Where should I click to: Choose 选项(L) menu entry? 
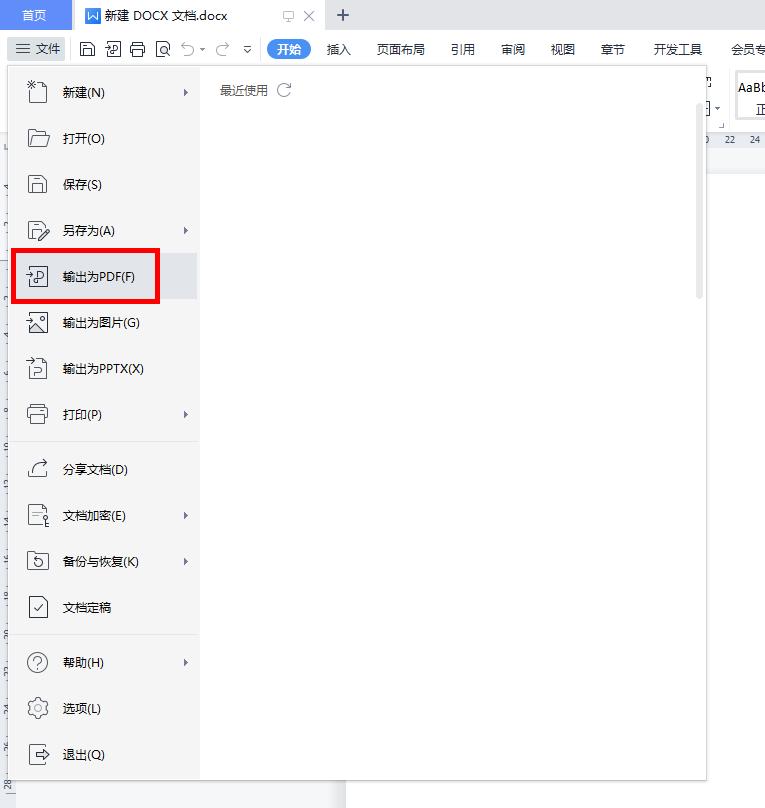click(x=104, y=708)
